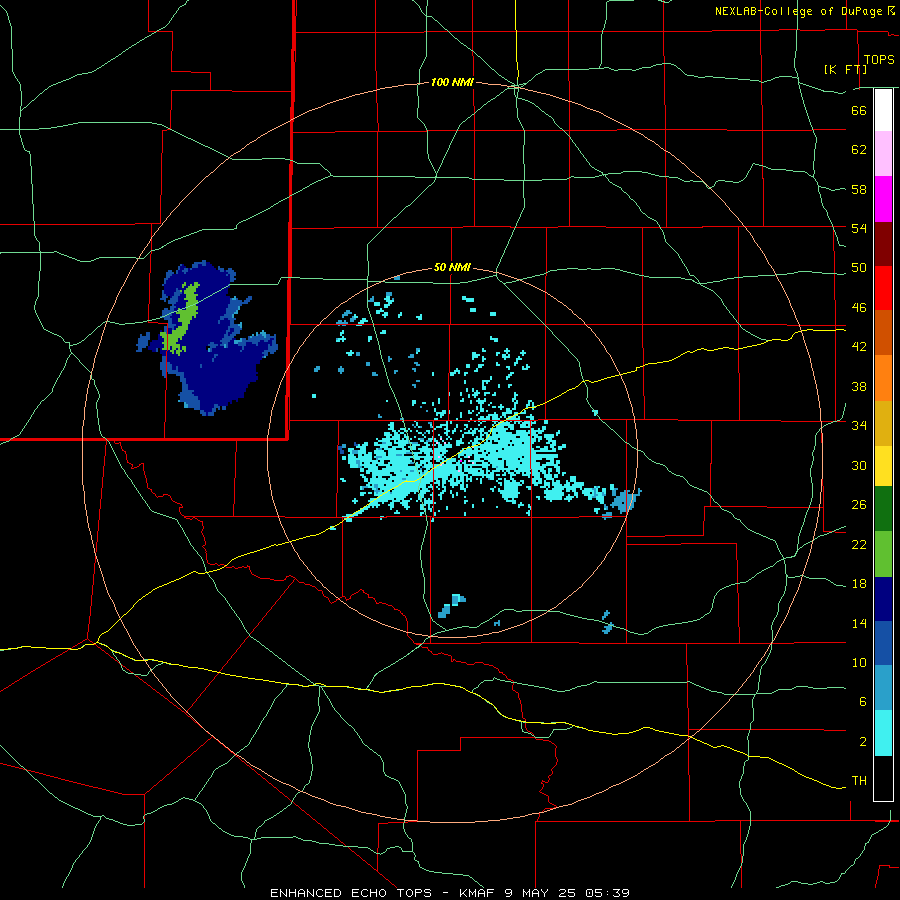Click the 26 legend value
The image size is (900, 900).
pos(859,505)
